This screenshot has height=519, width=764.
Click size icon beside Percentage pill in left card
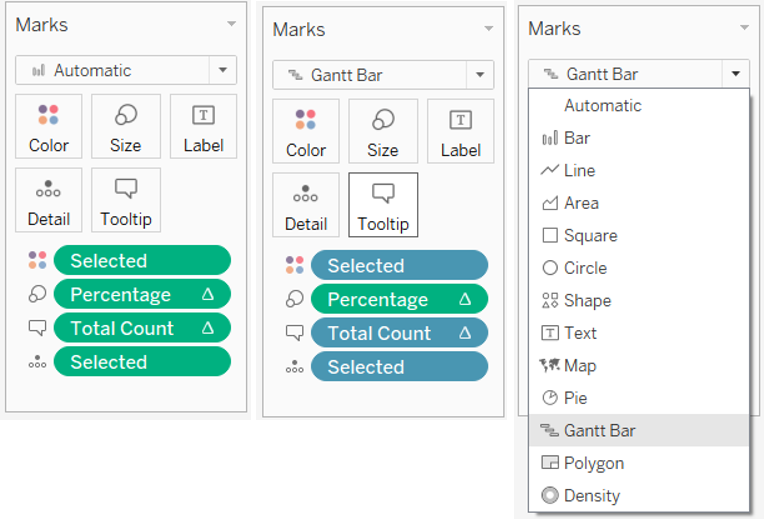[x=38, y=294]
